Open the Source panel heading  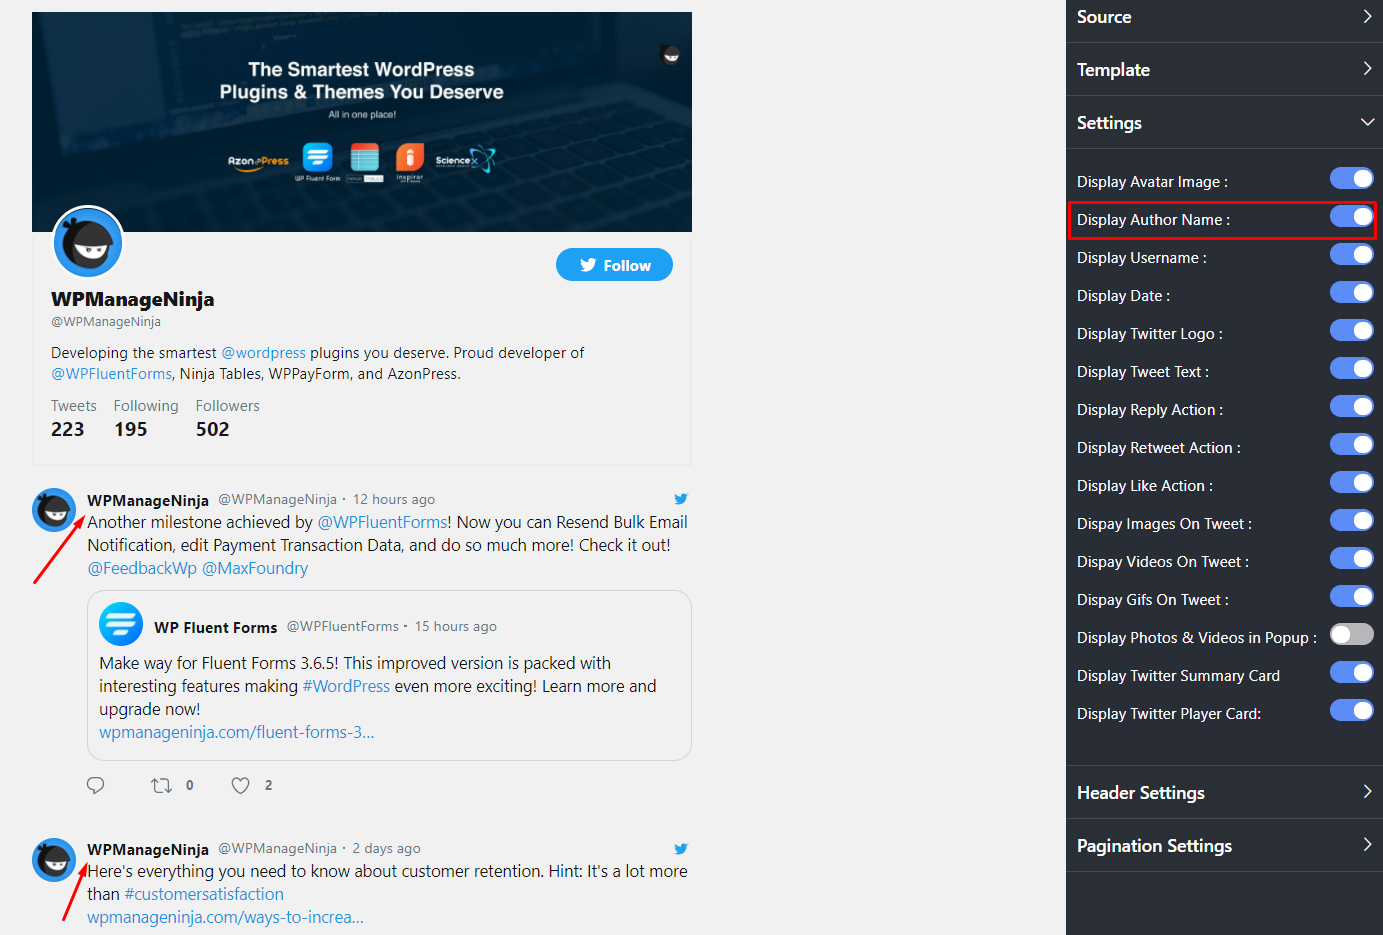[1104, 17]
